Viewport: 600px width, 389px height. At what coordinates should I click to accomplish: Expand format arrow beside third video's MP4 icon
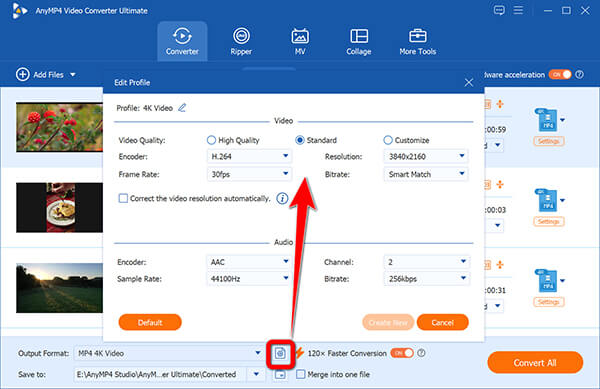(562, 281)
